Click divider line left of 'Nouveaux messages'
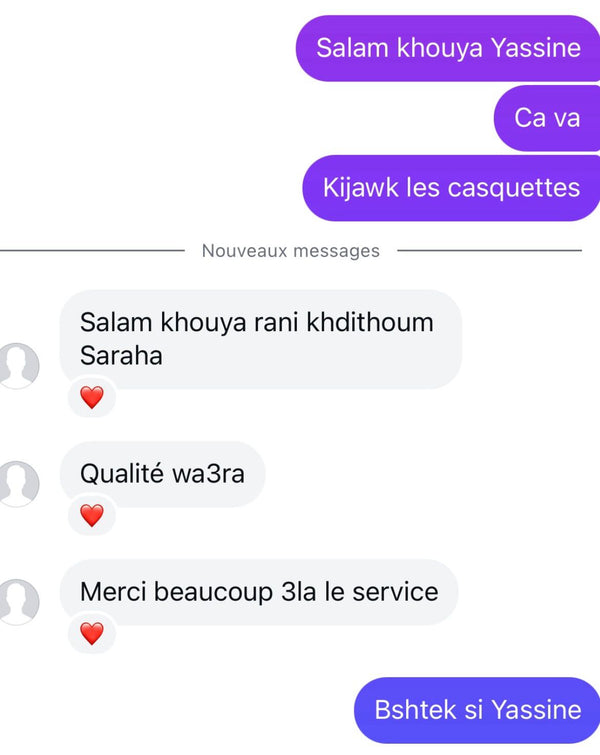The image size is (600, 755). (92, 250)
